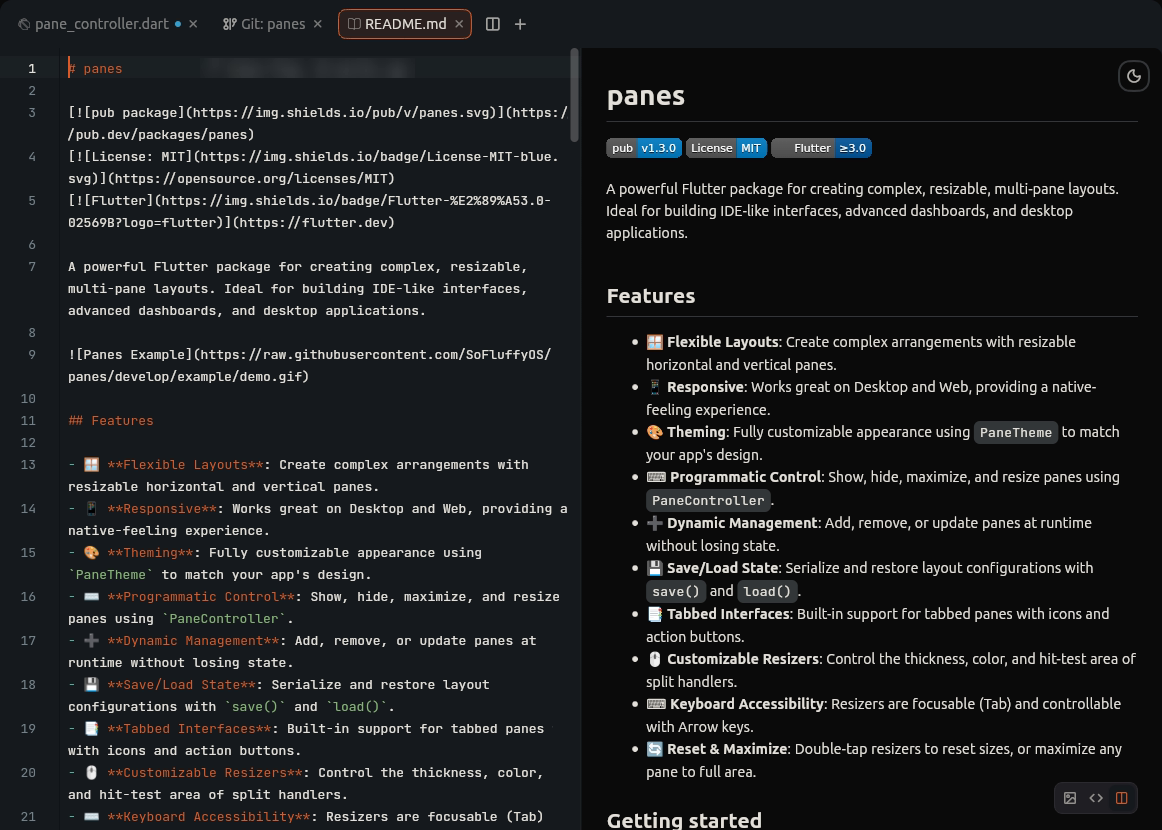Click the split editor icon in tab bar

pos(492,24)
